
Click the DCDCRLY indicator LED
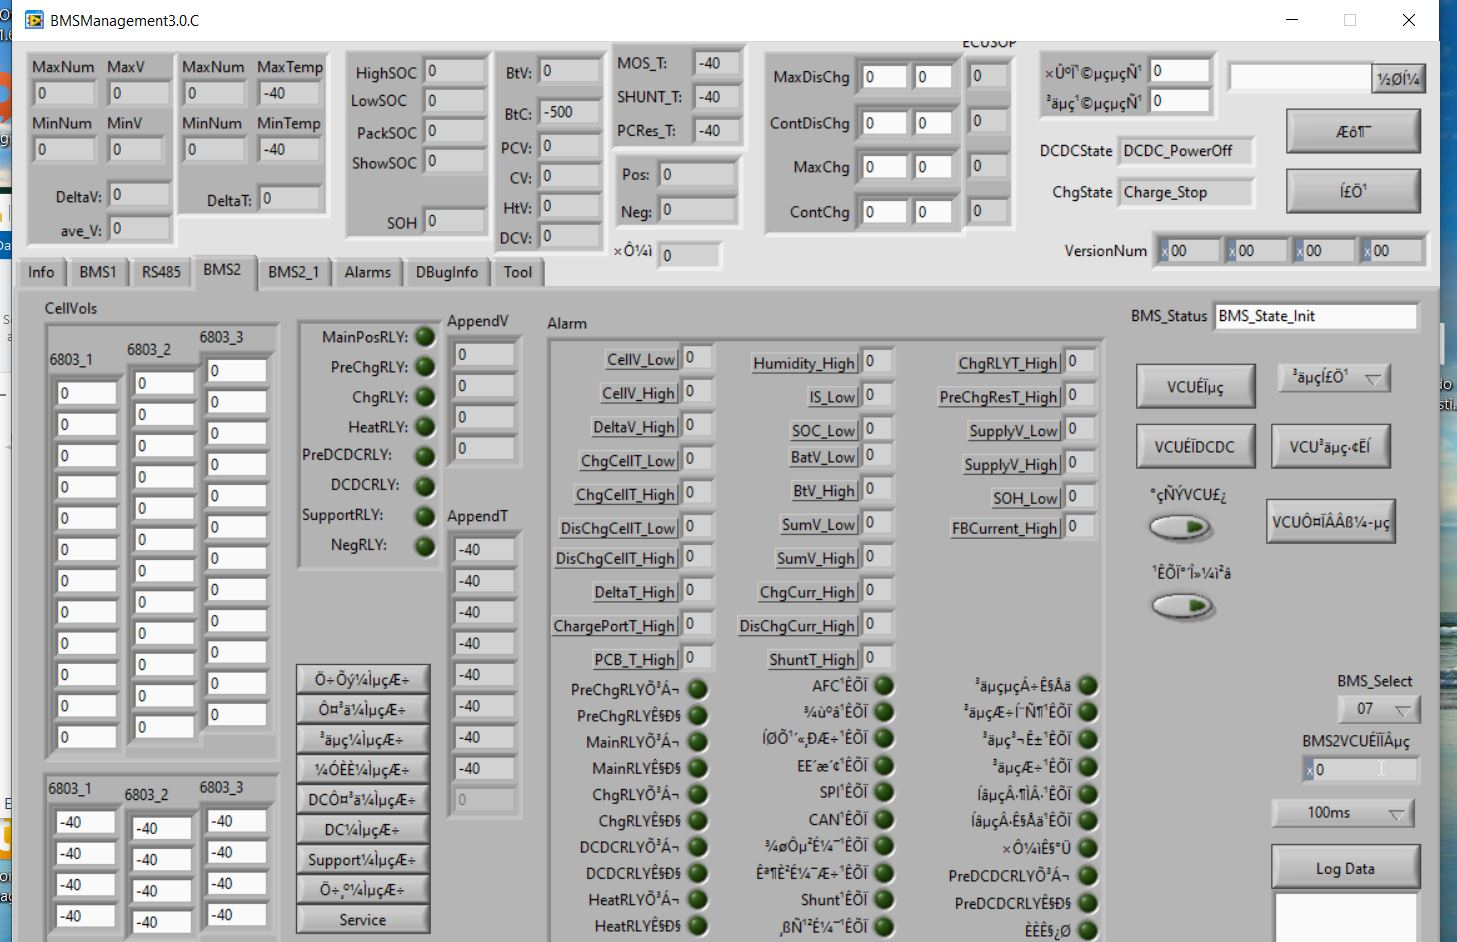(425, 487)
